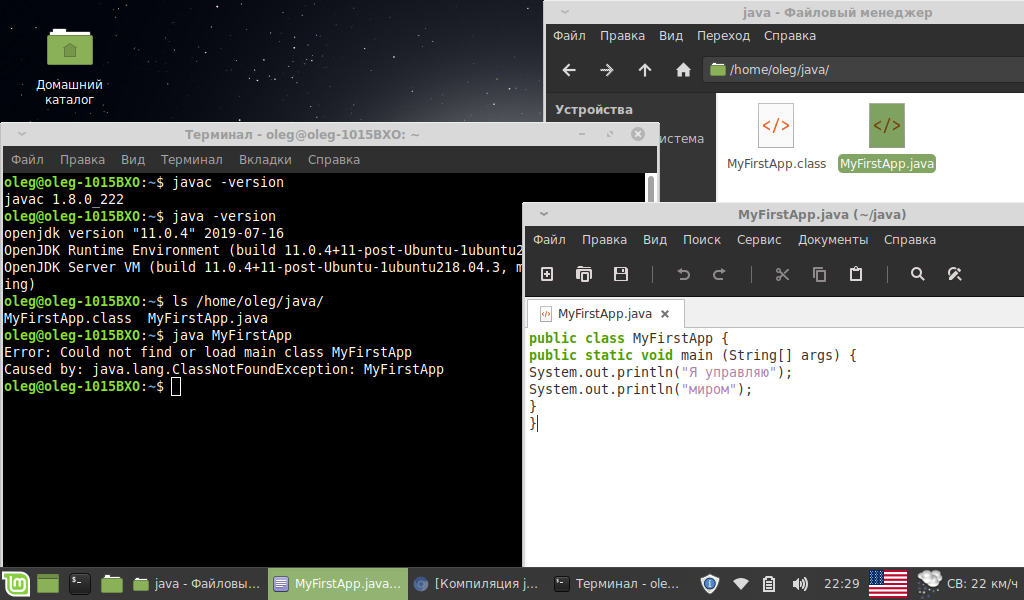Open the Сервис menu in text editor
The image size is (1024, 600).
(x=759, y=240)
